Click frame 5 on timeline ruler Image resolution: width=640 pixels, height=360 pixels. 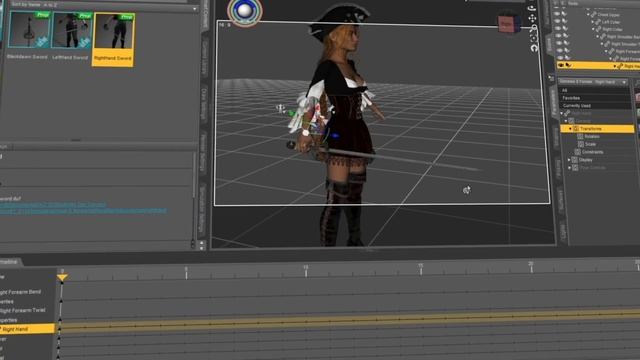(x=186, y=273)
